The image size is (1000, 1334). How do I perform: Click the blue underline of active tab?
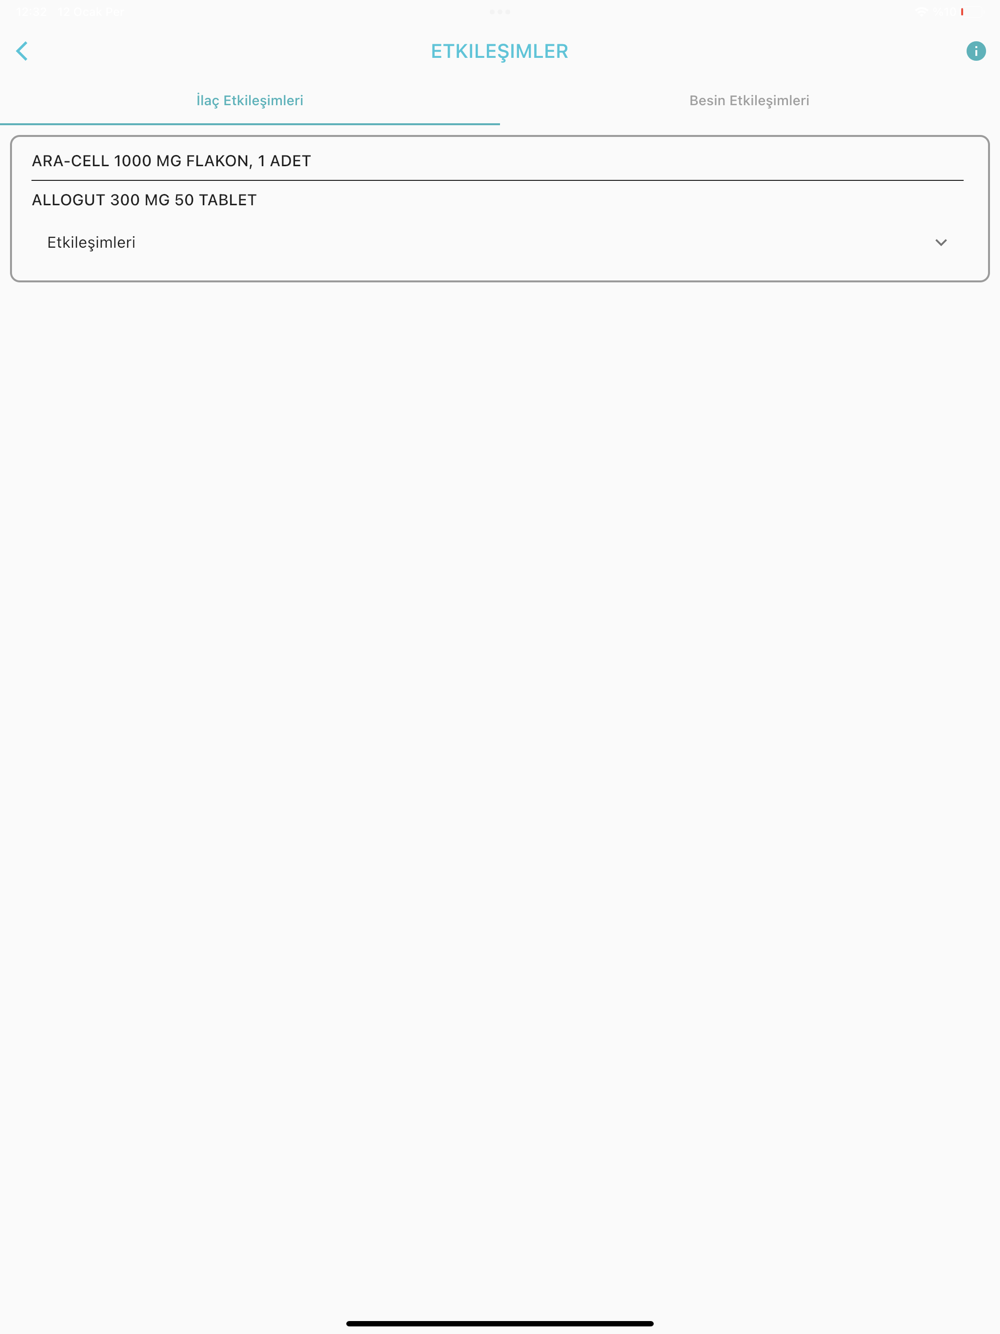(250, 124)
